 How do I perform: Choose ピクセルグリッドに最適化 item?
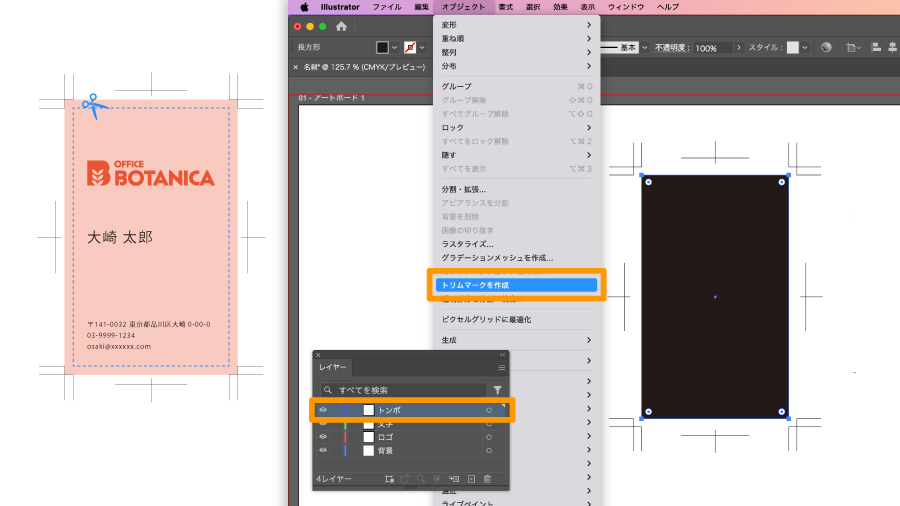pyautogui.click(x=516, y=320)
